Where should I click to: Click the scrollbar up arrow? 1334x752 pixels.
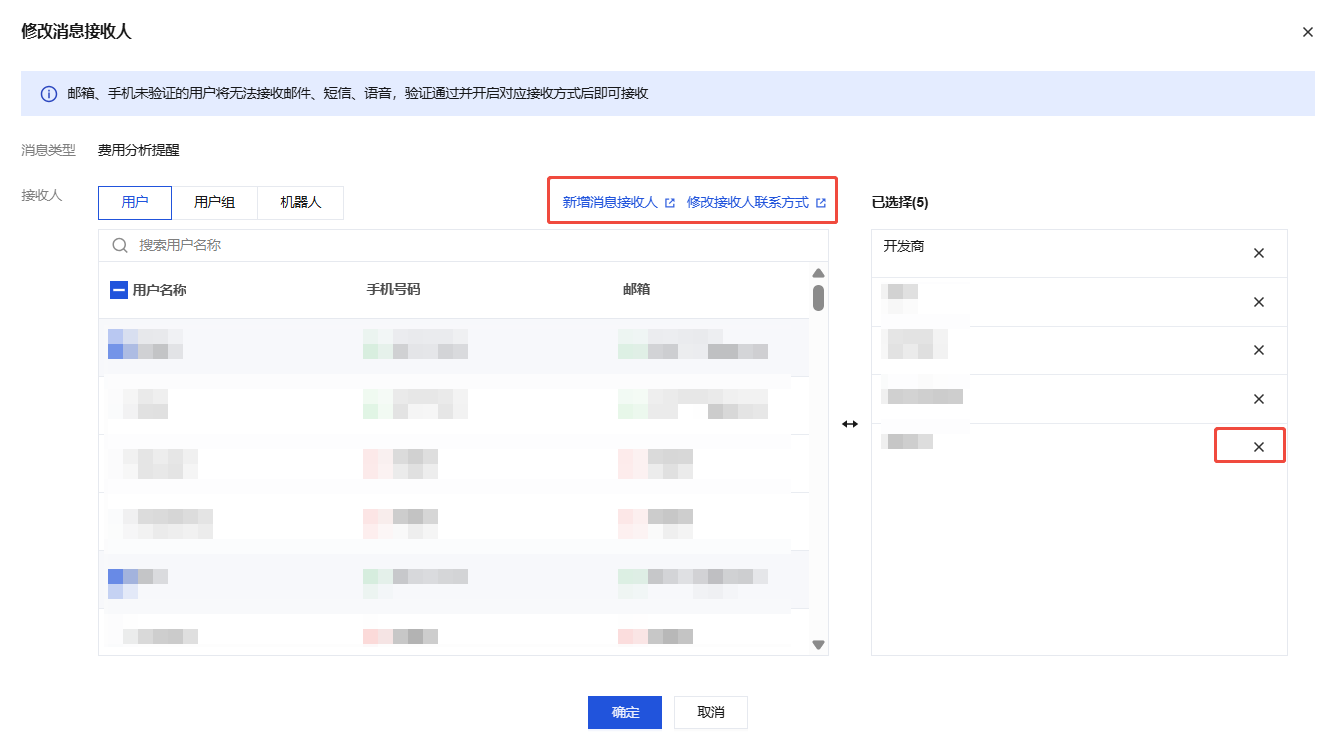[x=818, y=273]
